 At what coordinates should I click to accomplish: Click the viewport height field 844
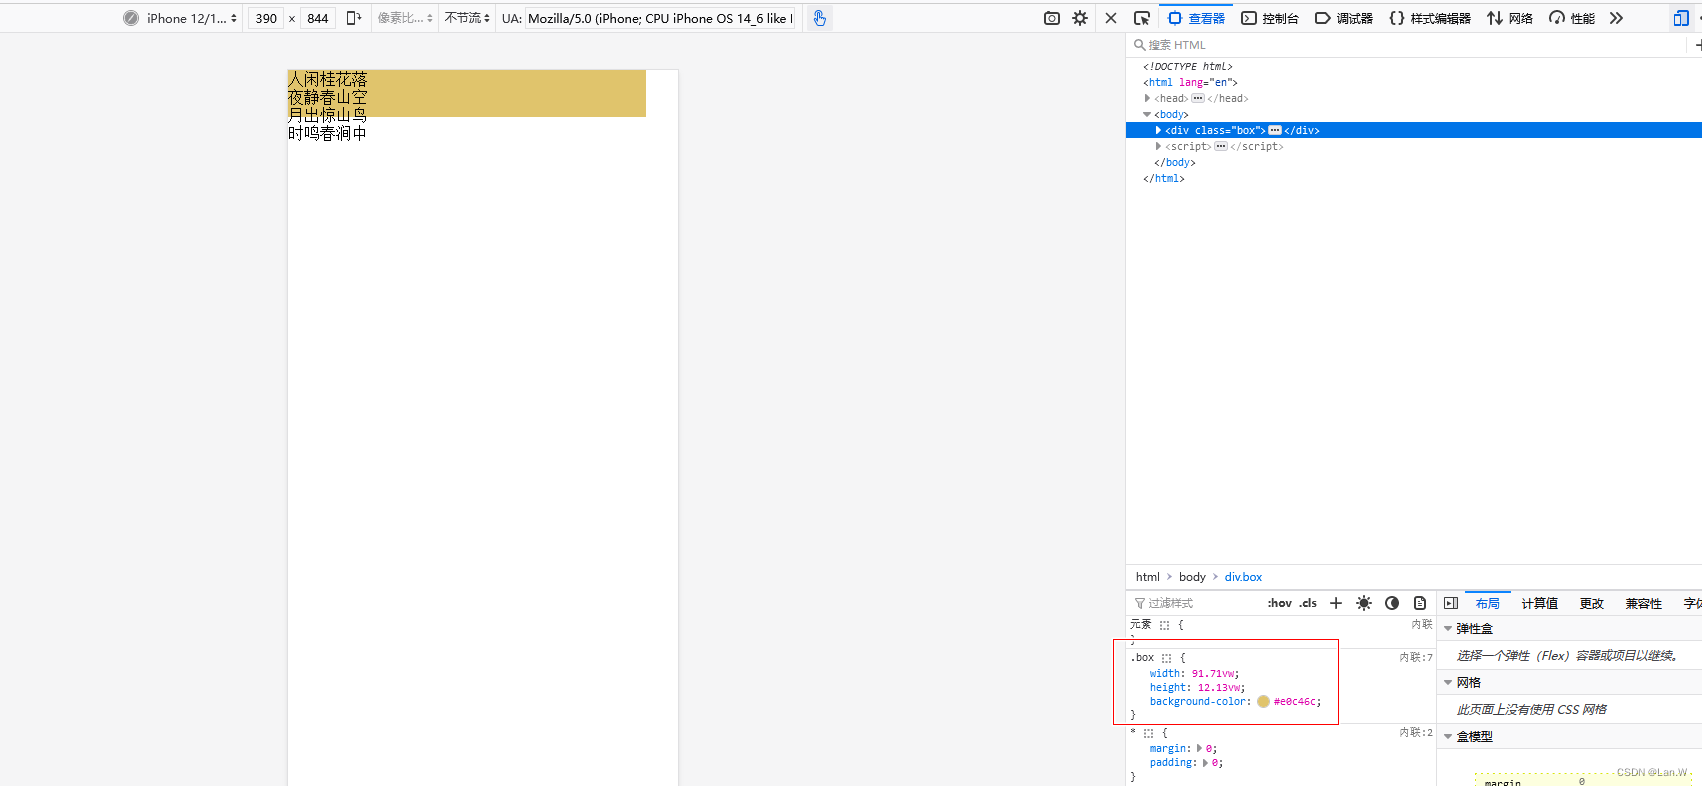tap(318, 18)
